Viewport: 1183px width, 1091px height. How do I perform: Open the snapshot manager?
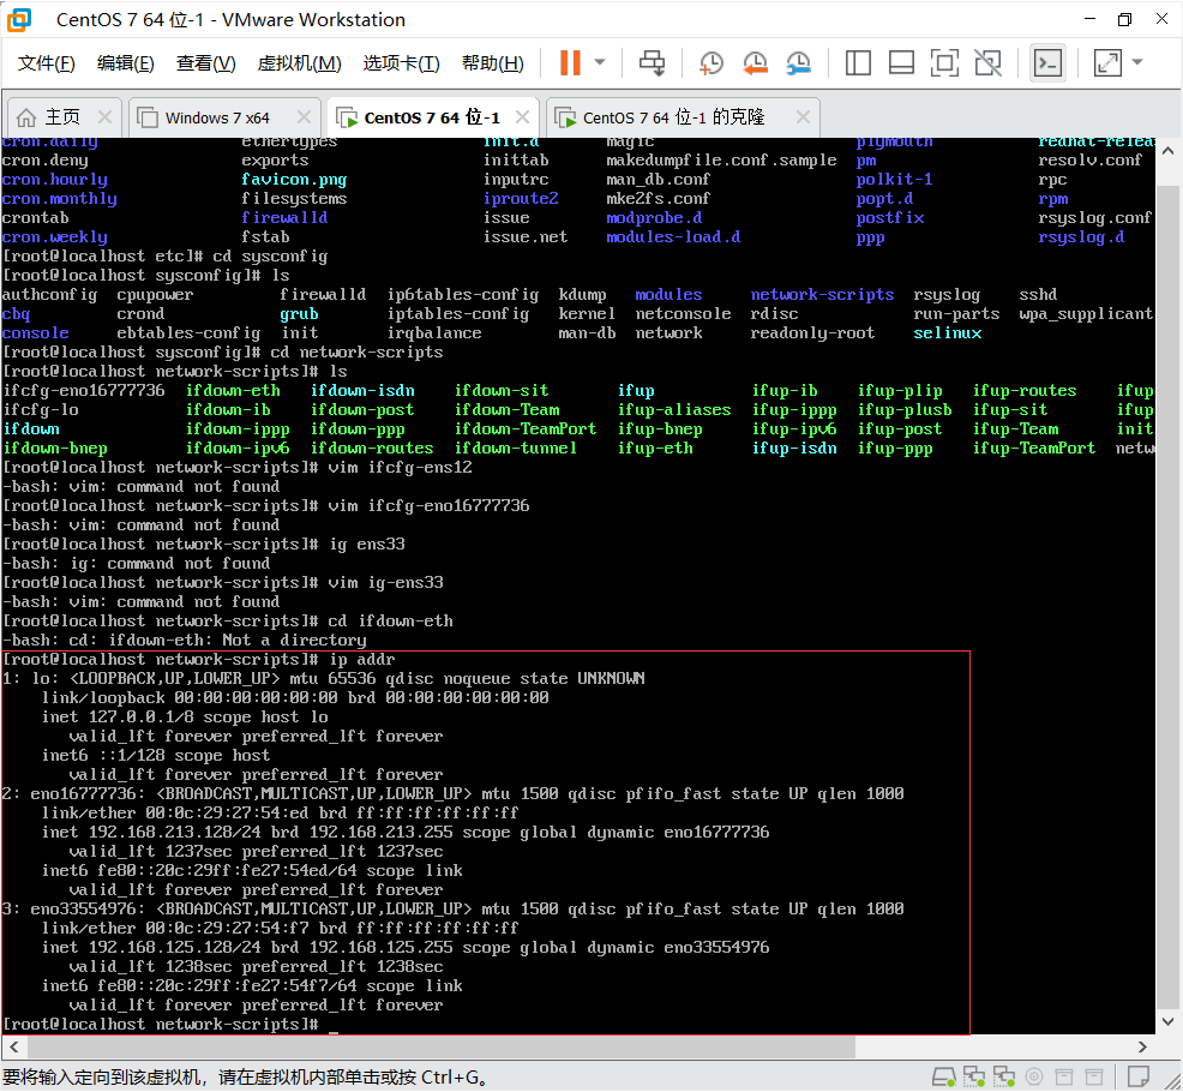point(798,63)
